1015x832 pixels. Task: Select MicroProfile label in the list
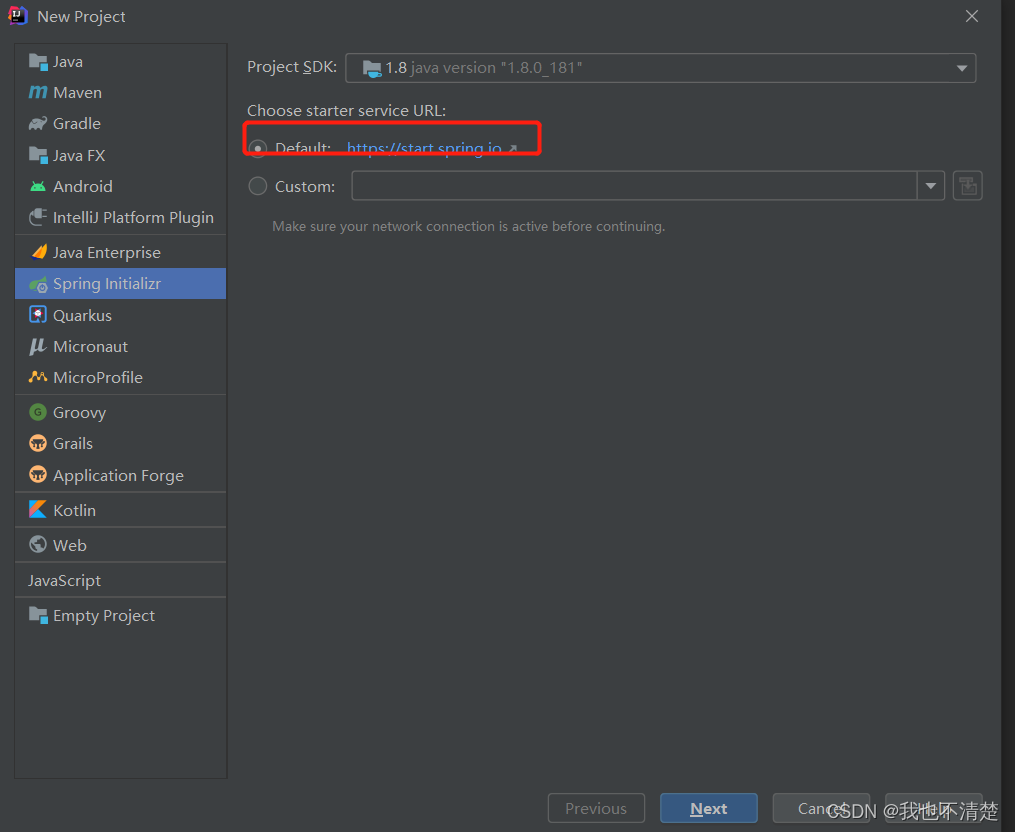[98, 377]
